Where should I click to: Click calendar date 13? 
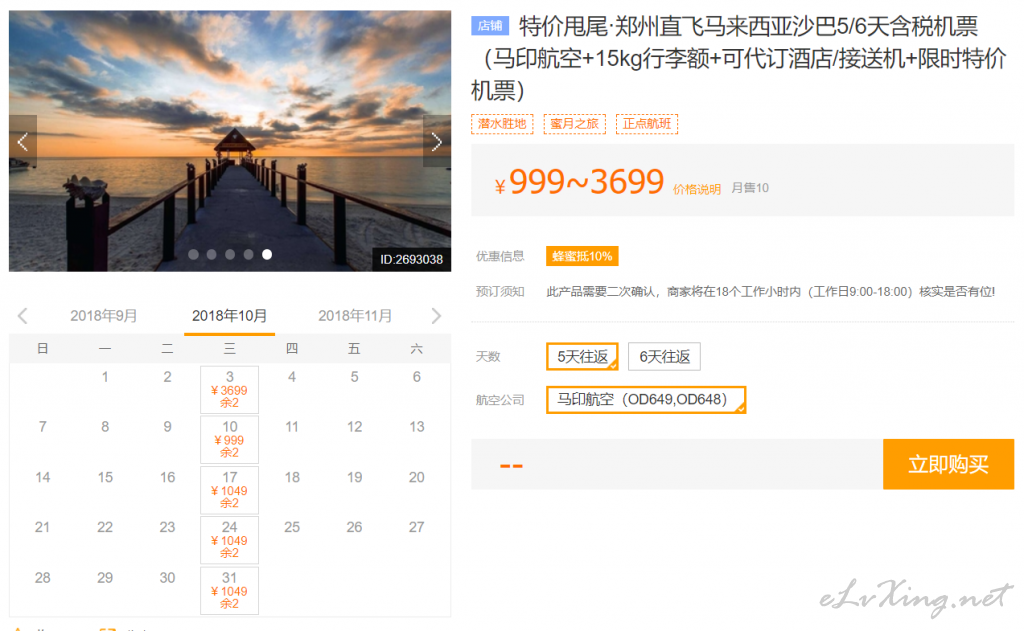tap(417, 427)
